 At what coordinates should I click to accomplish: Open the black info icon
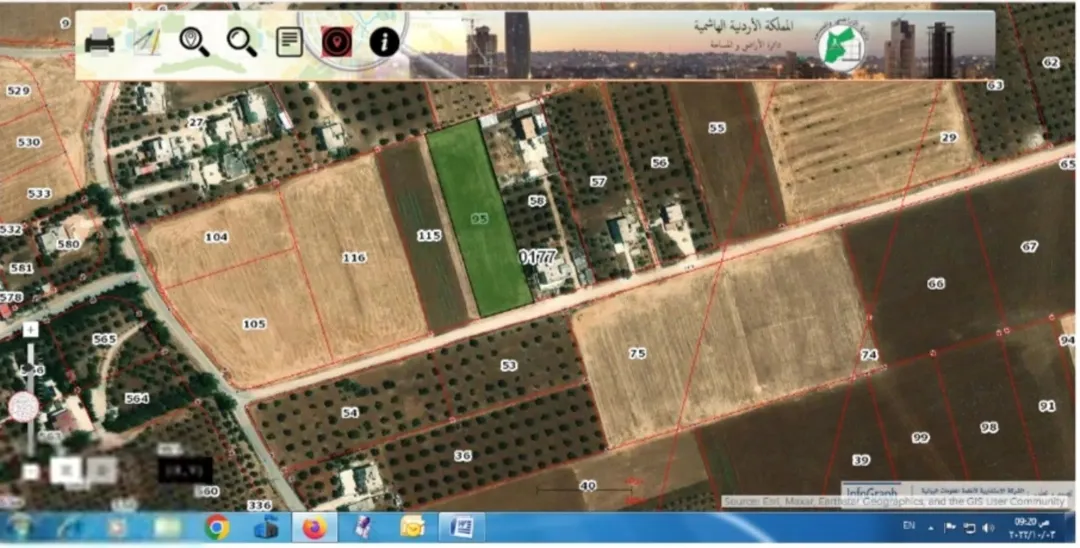384,42
